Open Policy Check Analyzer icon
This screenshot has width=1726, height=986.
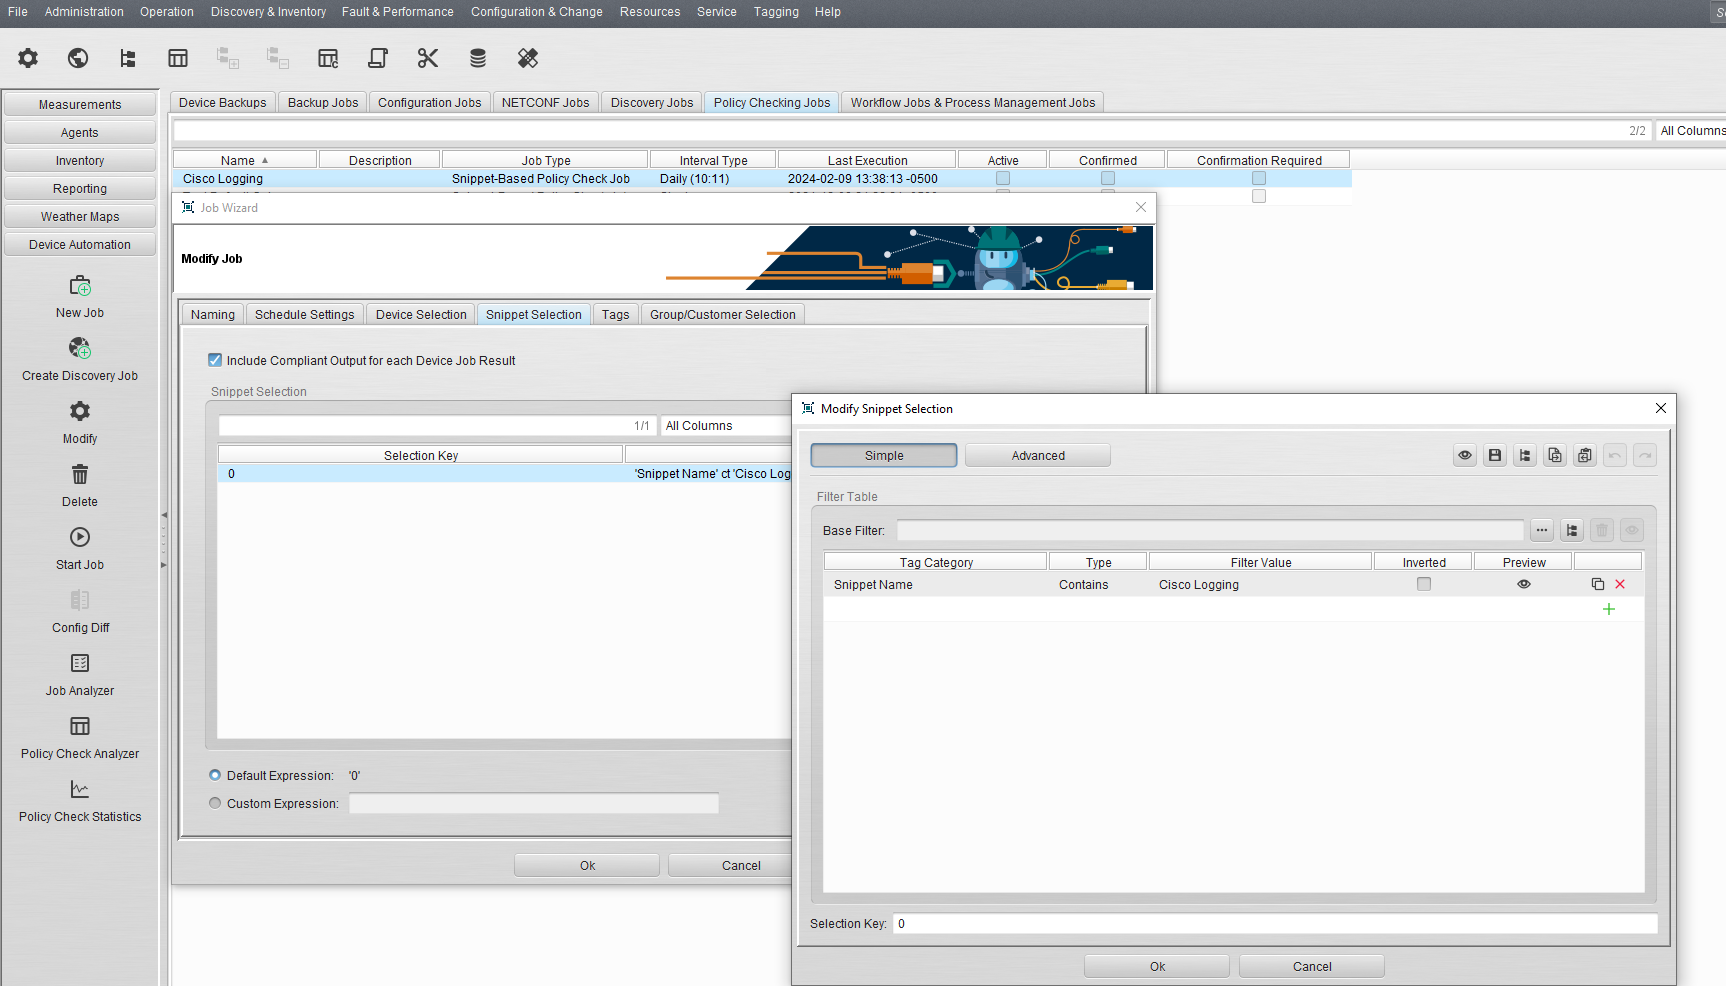80,726
